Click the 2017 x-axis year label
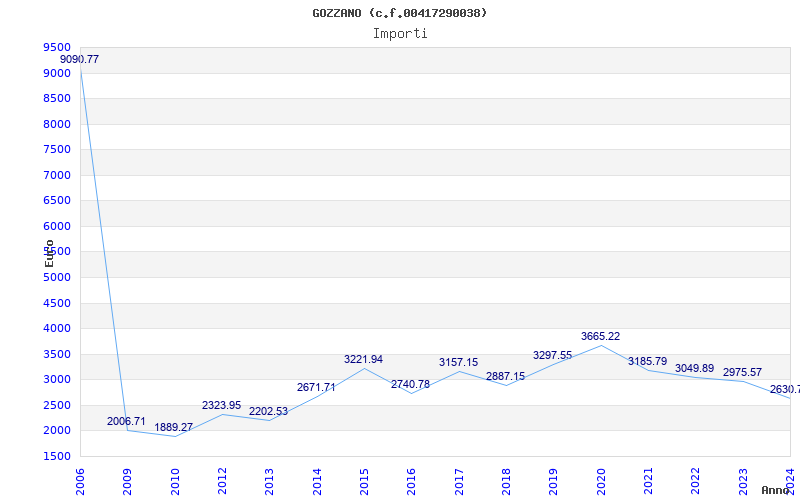The image size is (800, 500). click(x=459, y=481)
